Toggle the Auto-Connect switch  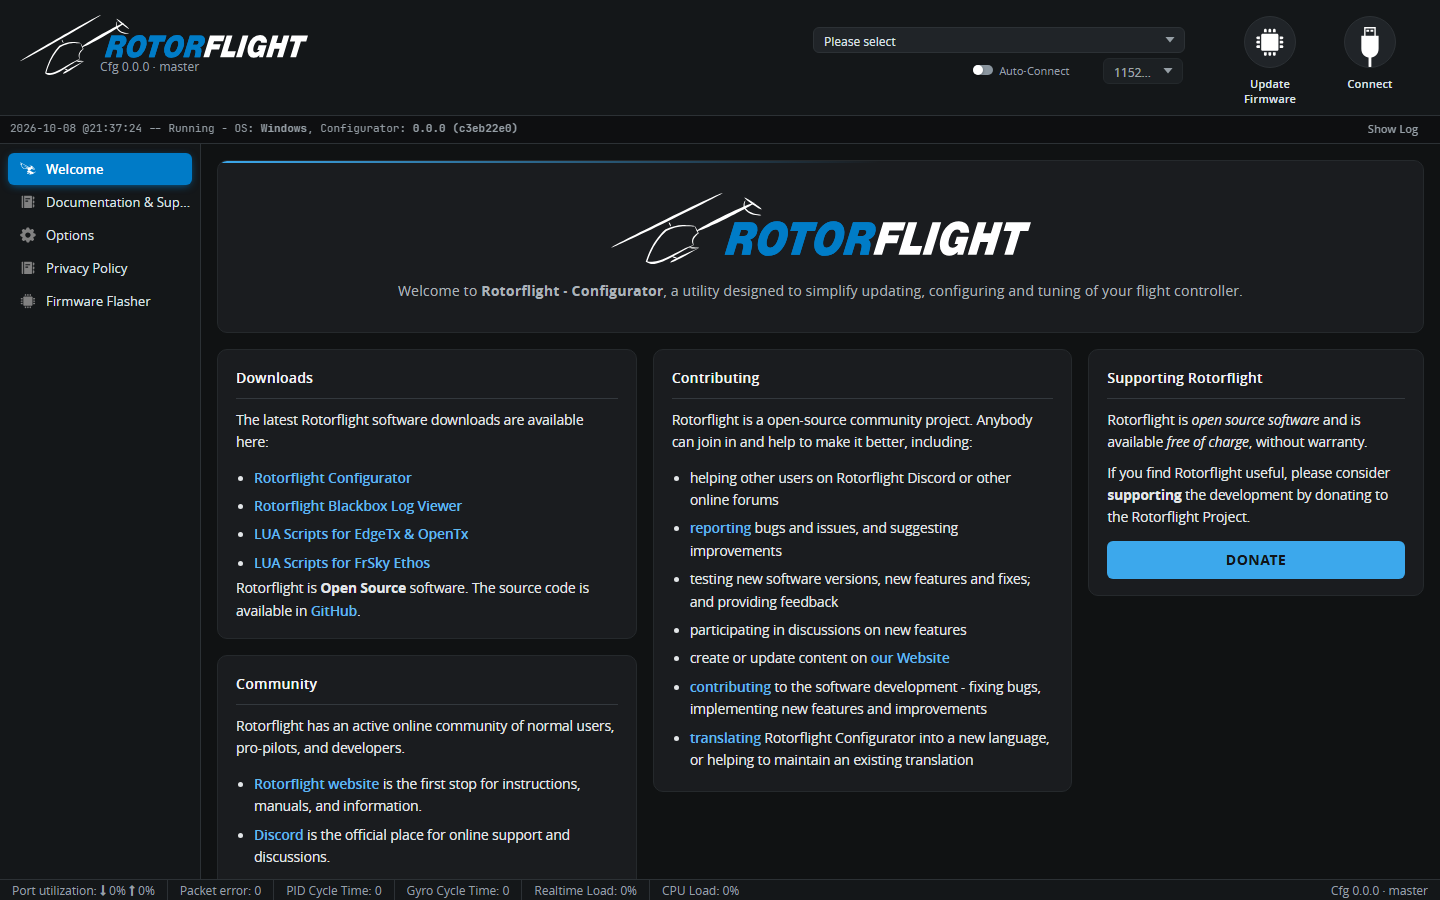(x=983, y=70)
